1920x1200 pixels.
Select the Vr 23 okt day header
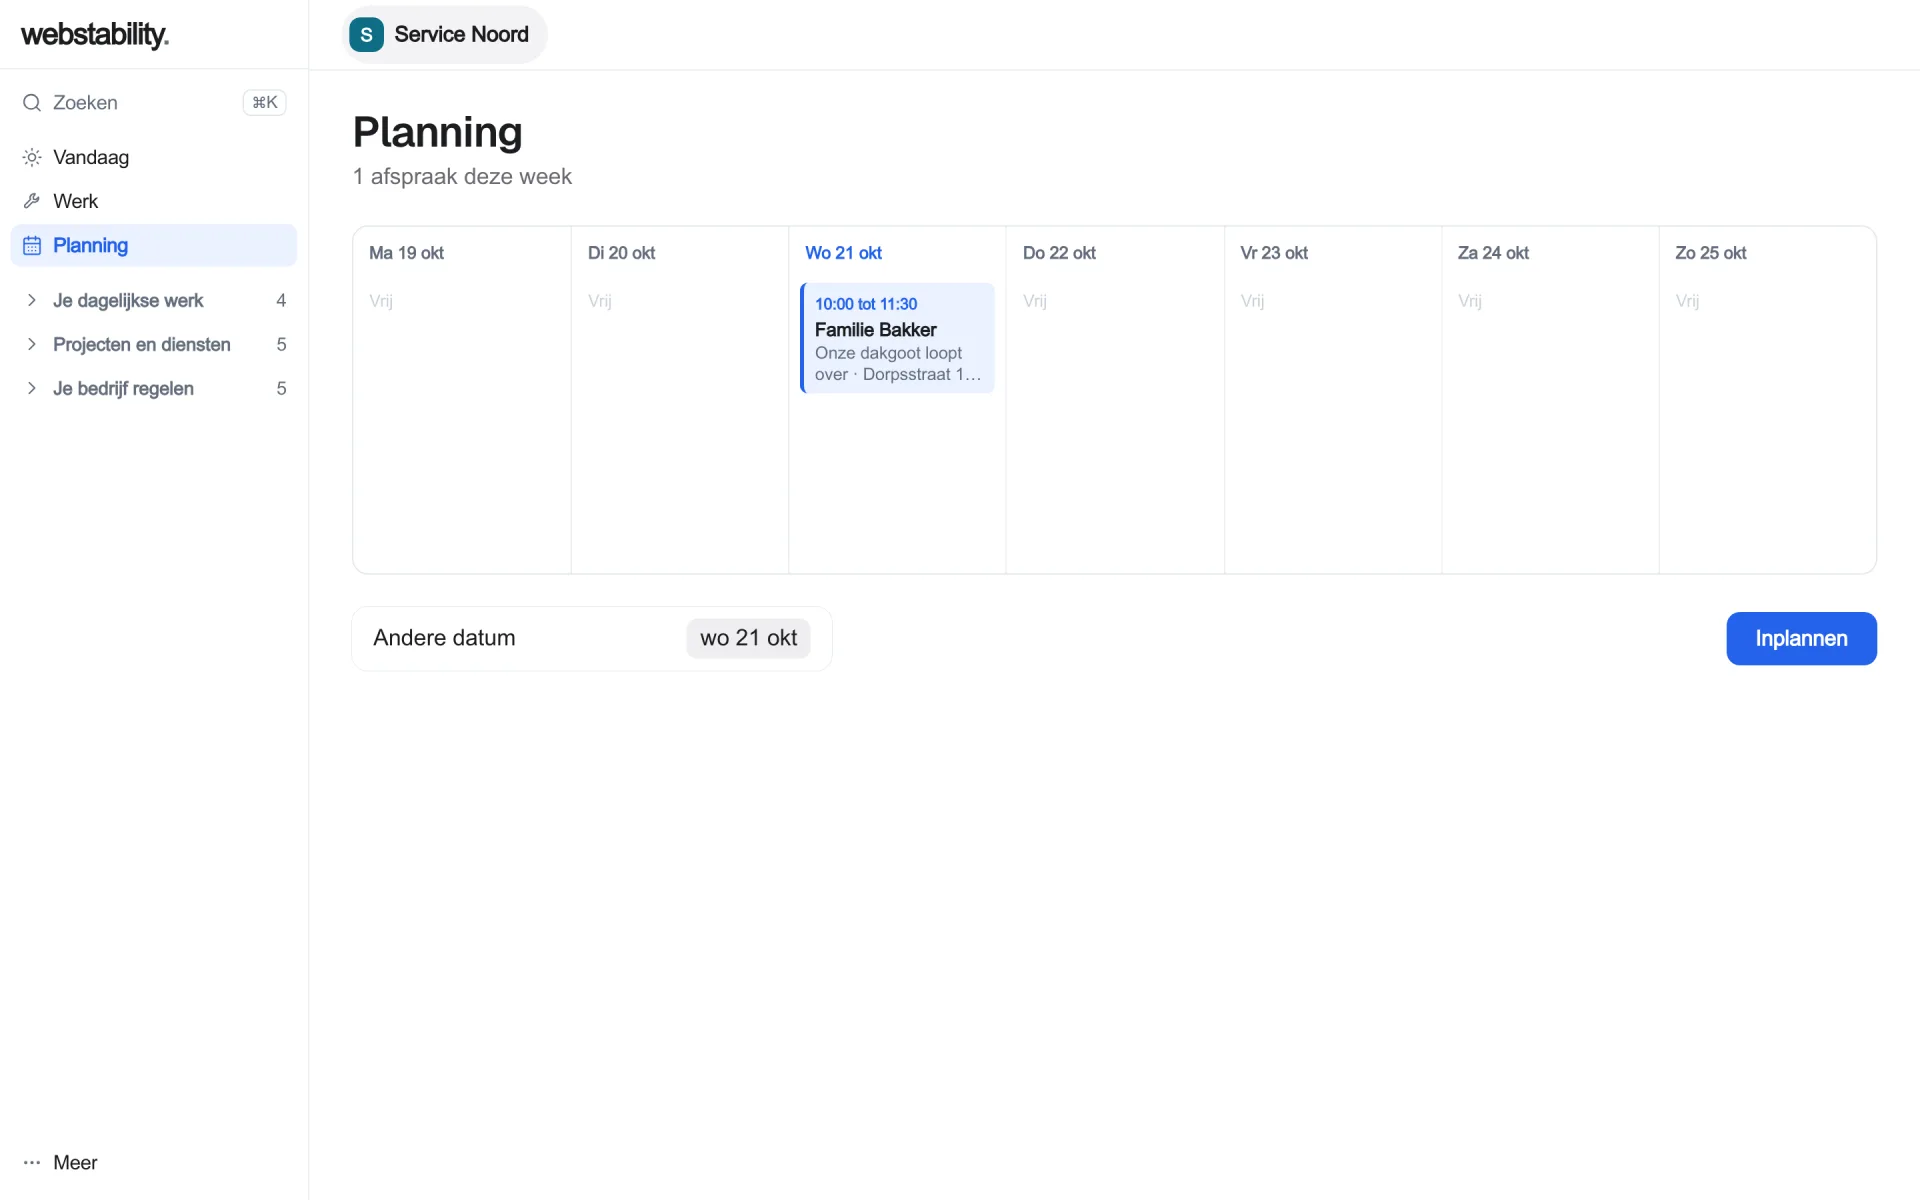1274,253
